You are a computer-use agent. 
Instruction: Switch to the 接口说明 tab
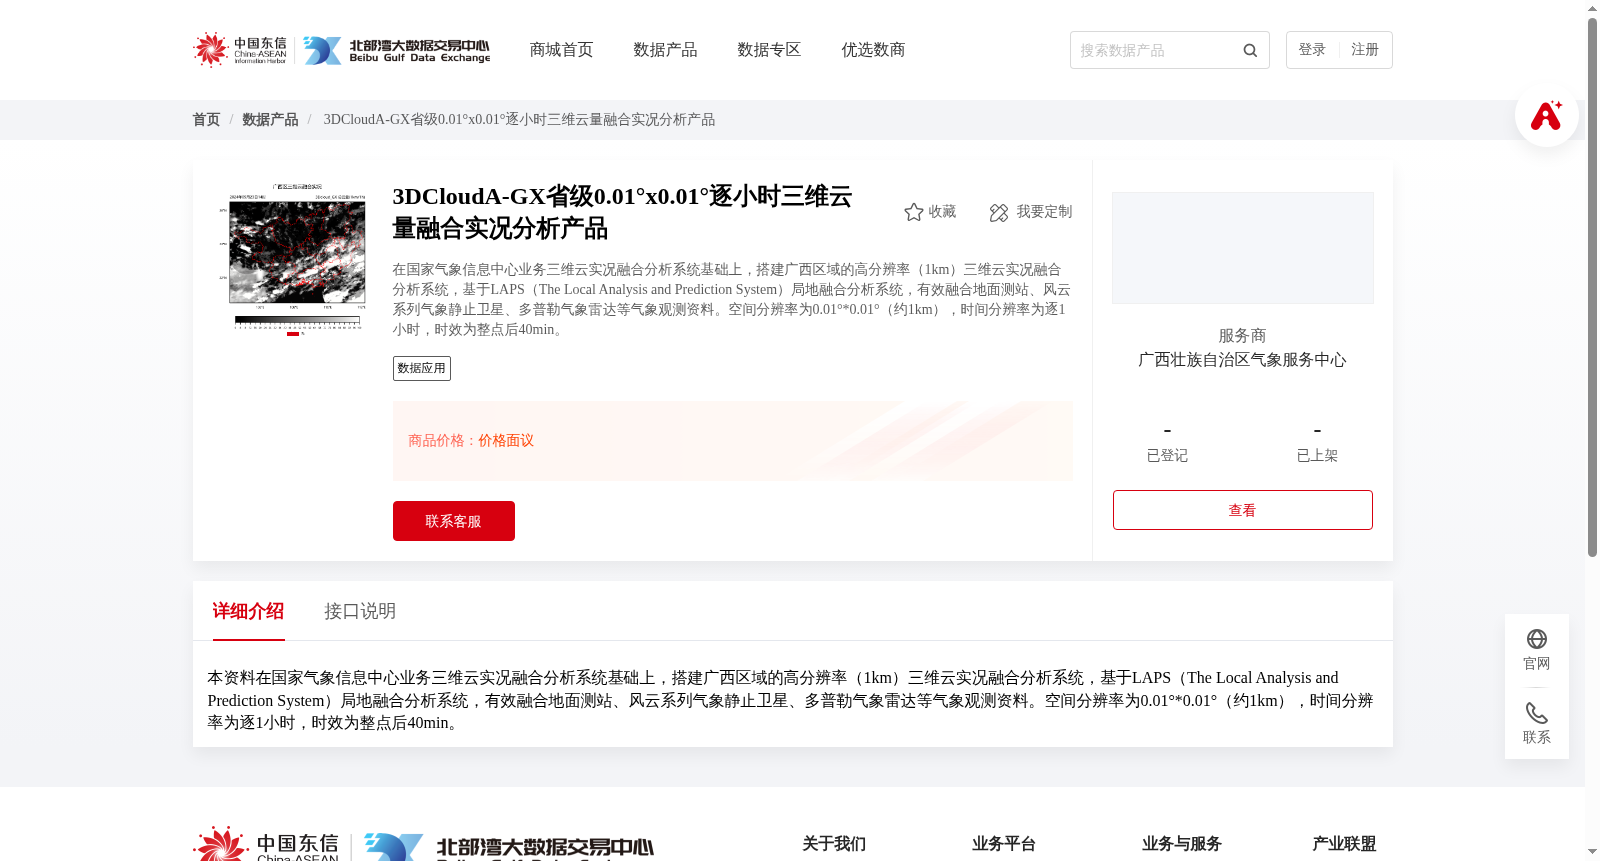(x=360, y=611)
